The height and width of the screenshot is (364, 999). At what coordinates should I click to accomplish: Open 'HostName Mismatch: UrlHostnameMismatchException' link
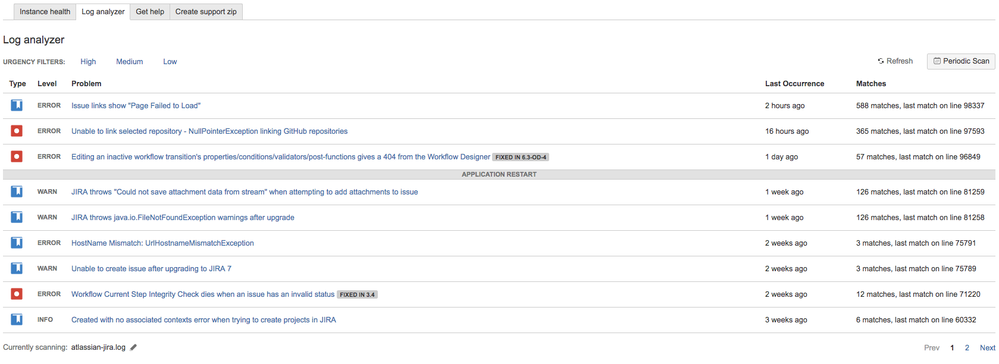(162, 243)
